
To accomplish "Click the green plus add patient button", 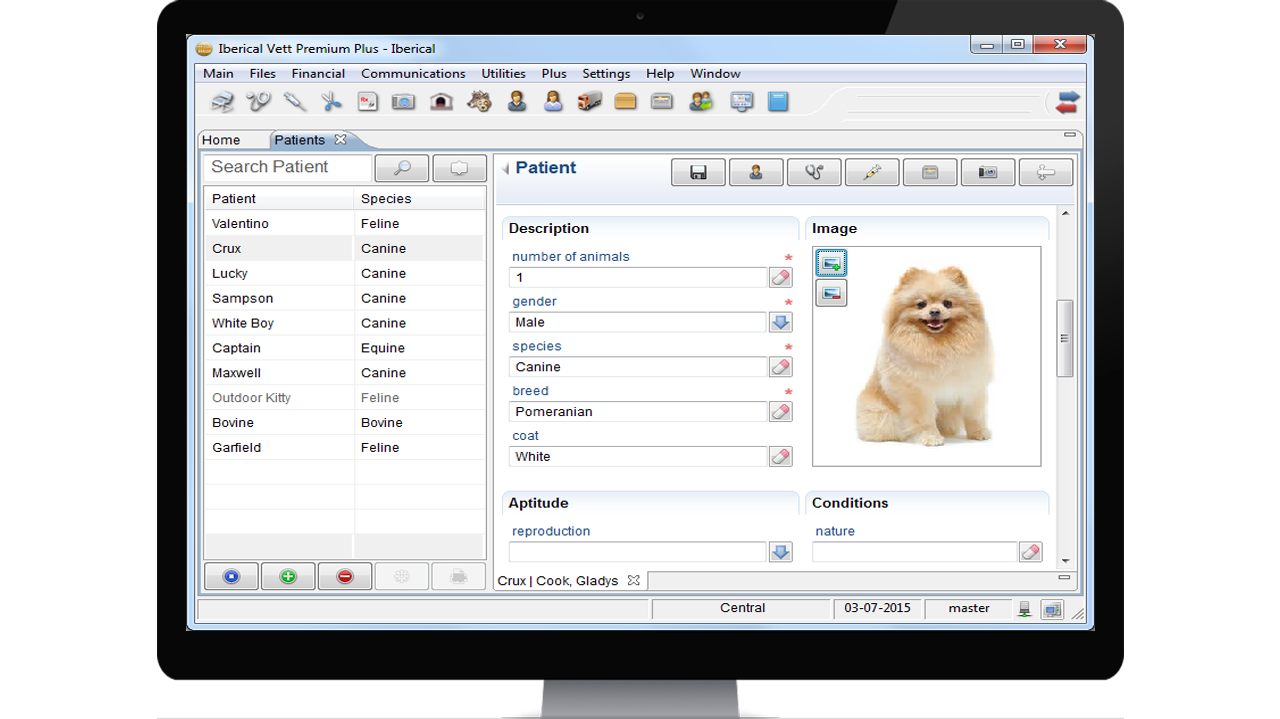I will pyautogui.click(x=288, y=577).
